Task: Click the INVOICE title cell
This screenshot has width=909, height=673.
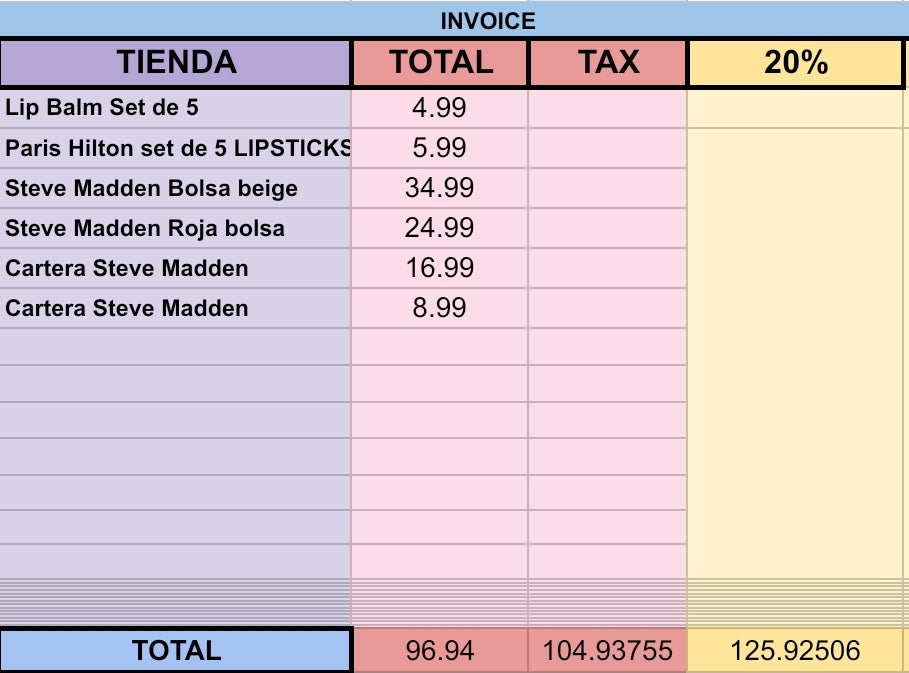Action: point(488,20)
